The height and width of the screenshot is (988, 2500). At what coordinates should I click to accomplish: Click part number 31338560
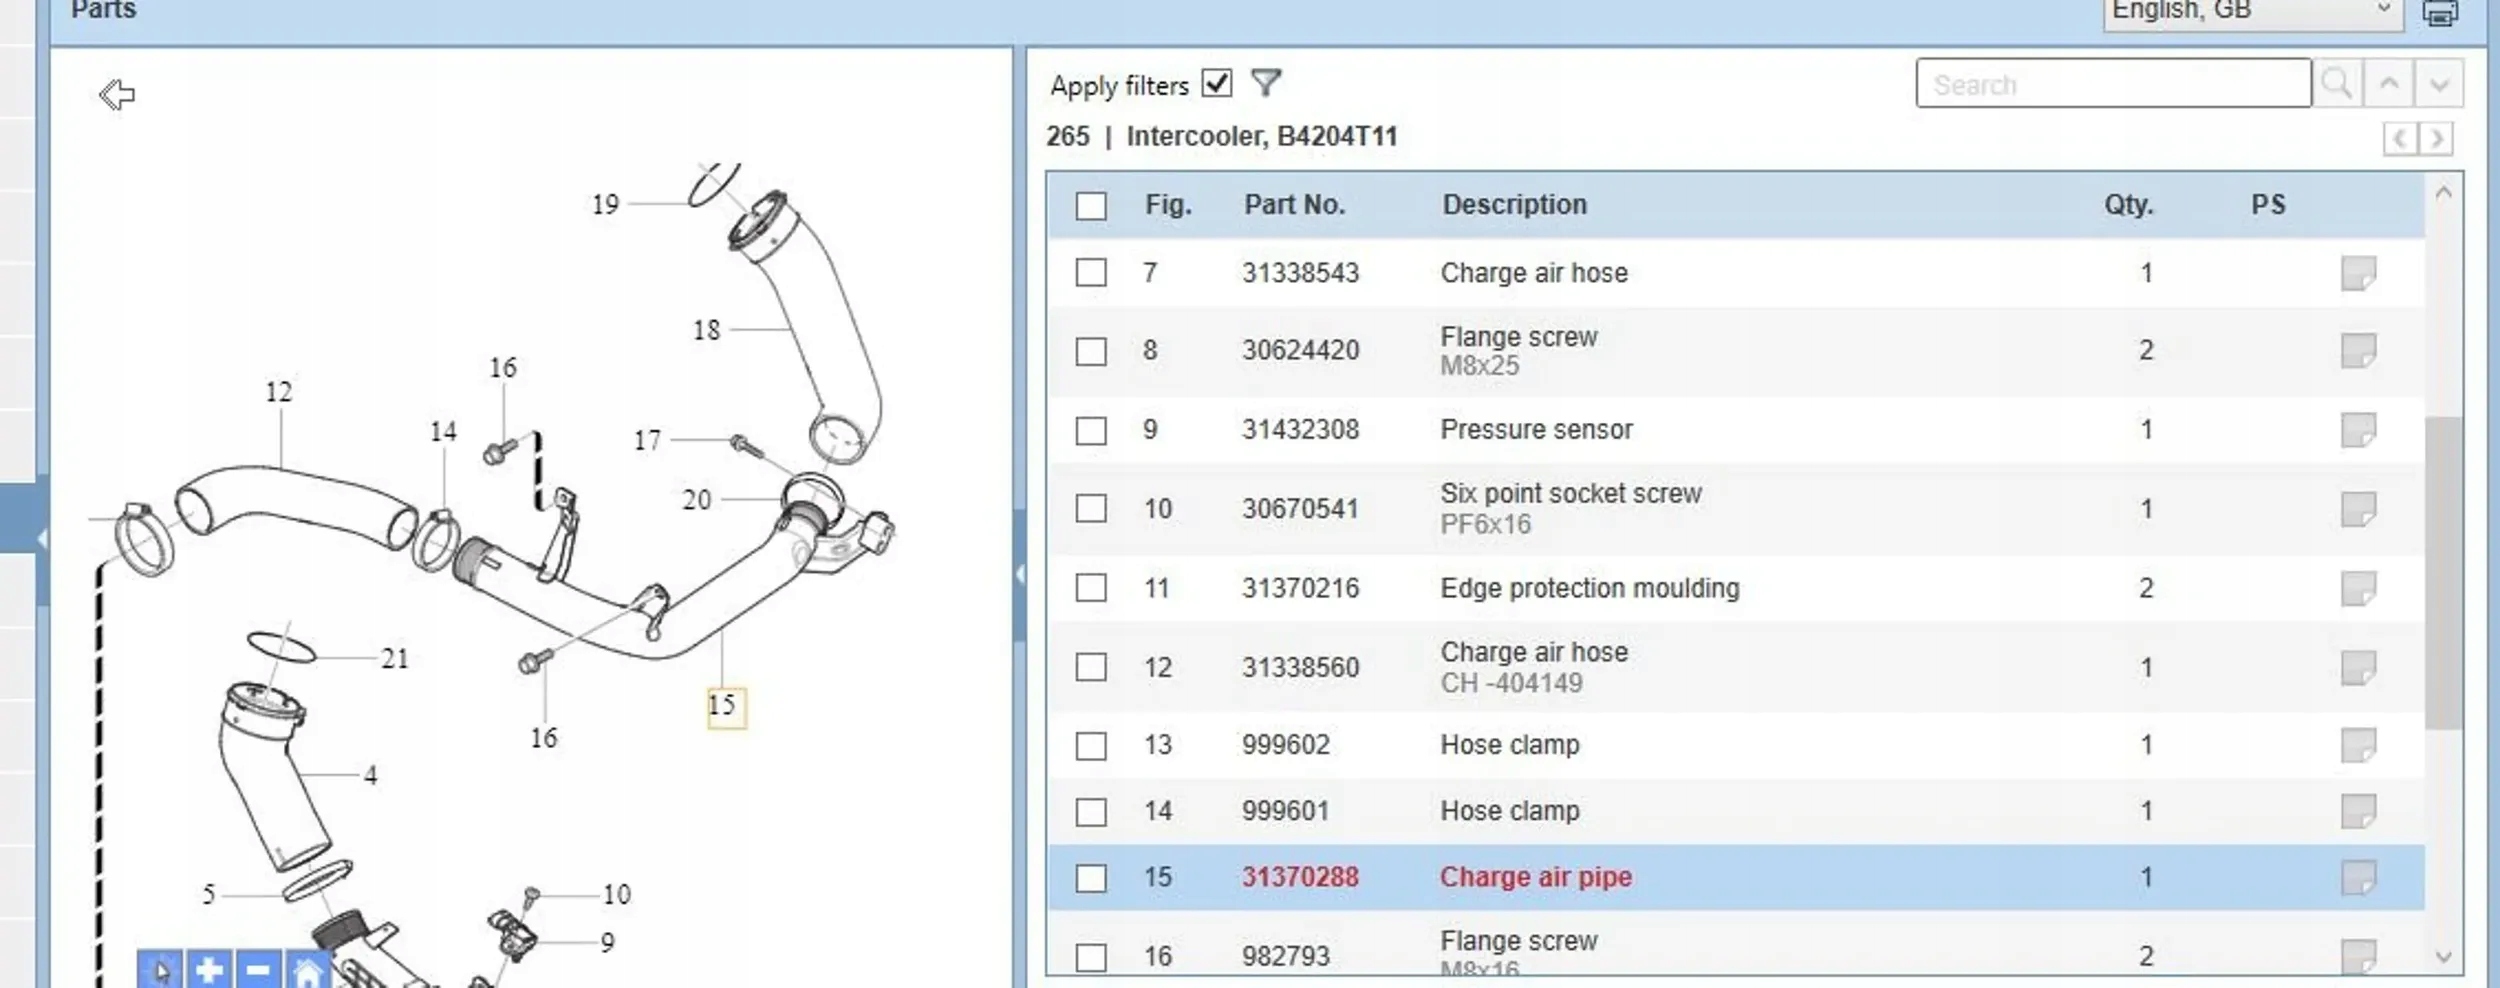pos(1300,667)
